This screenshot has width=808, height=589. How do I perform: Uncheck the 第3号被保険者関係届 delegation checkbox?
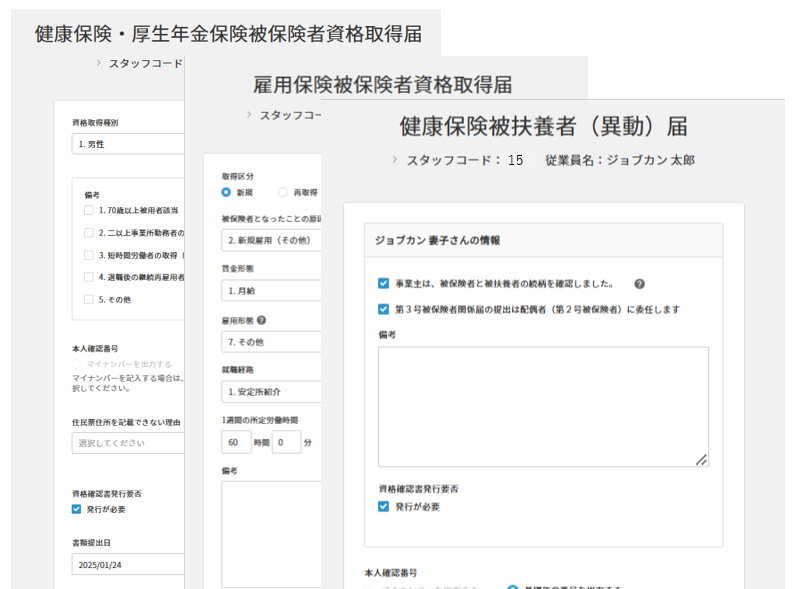[384, 310]
